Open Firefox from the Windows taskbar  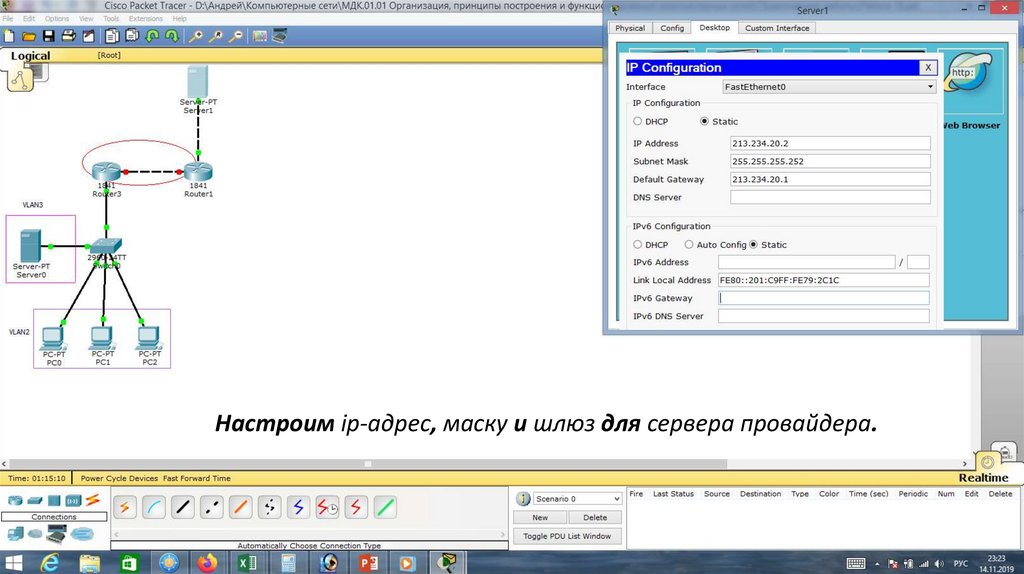(207, 563)
